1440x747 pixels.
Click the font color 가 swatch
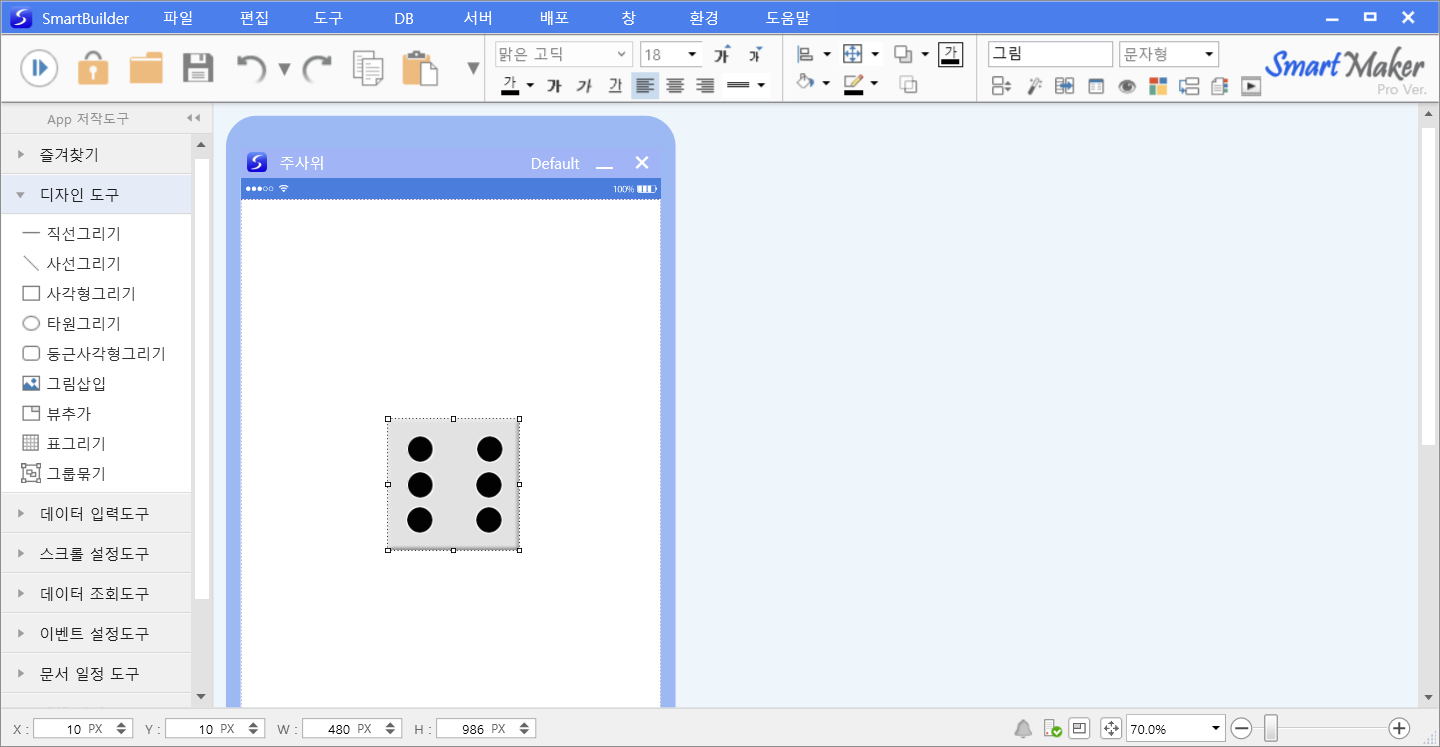[x=510, y=86]
